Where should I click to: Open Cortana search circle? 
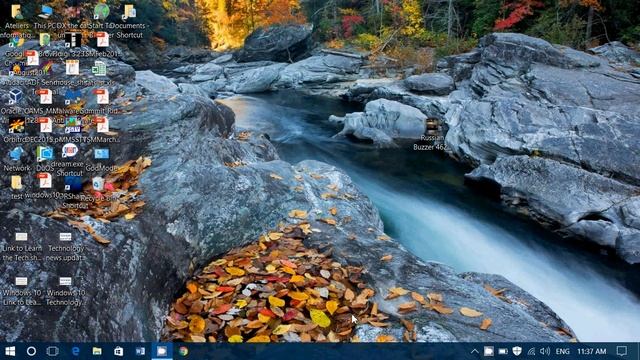pos(31,351)
